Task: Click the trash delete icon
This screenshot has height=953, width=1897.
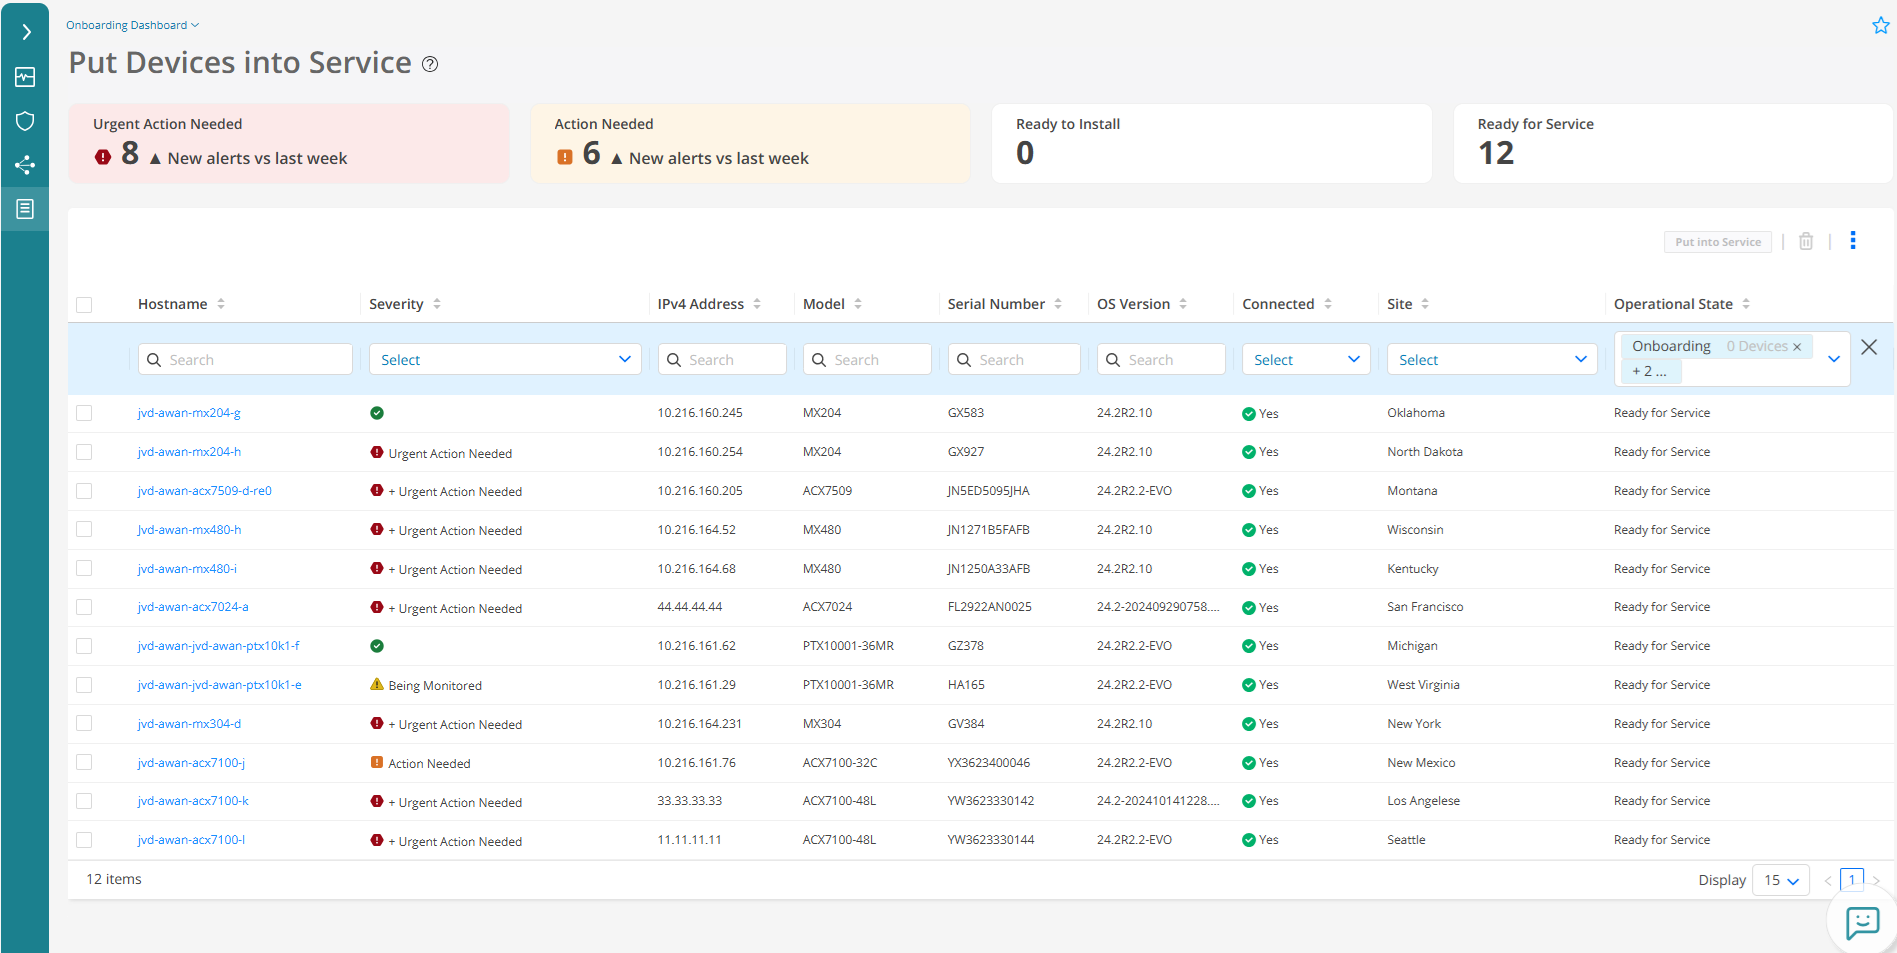Action: 1806,241
